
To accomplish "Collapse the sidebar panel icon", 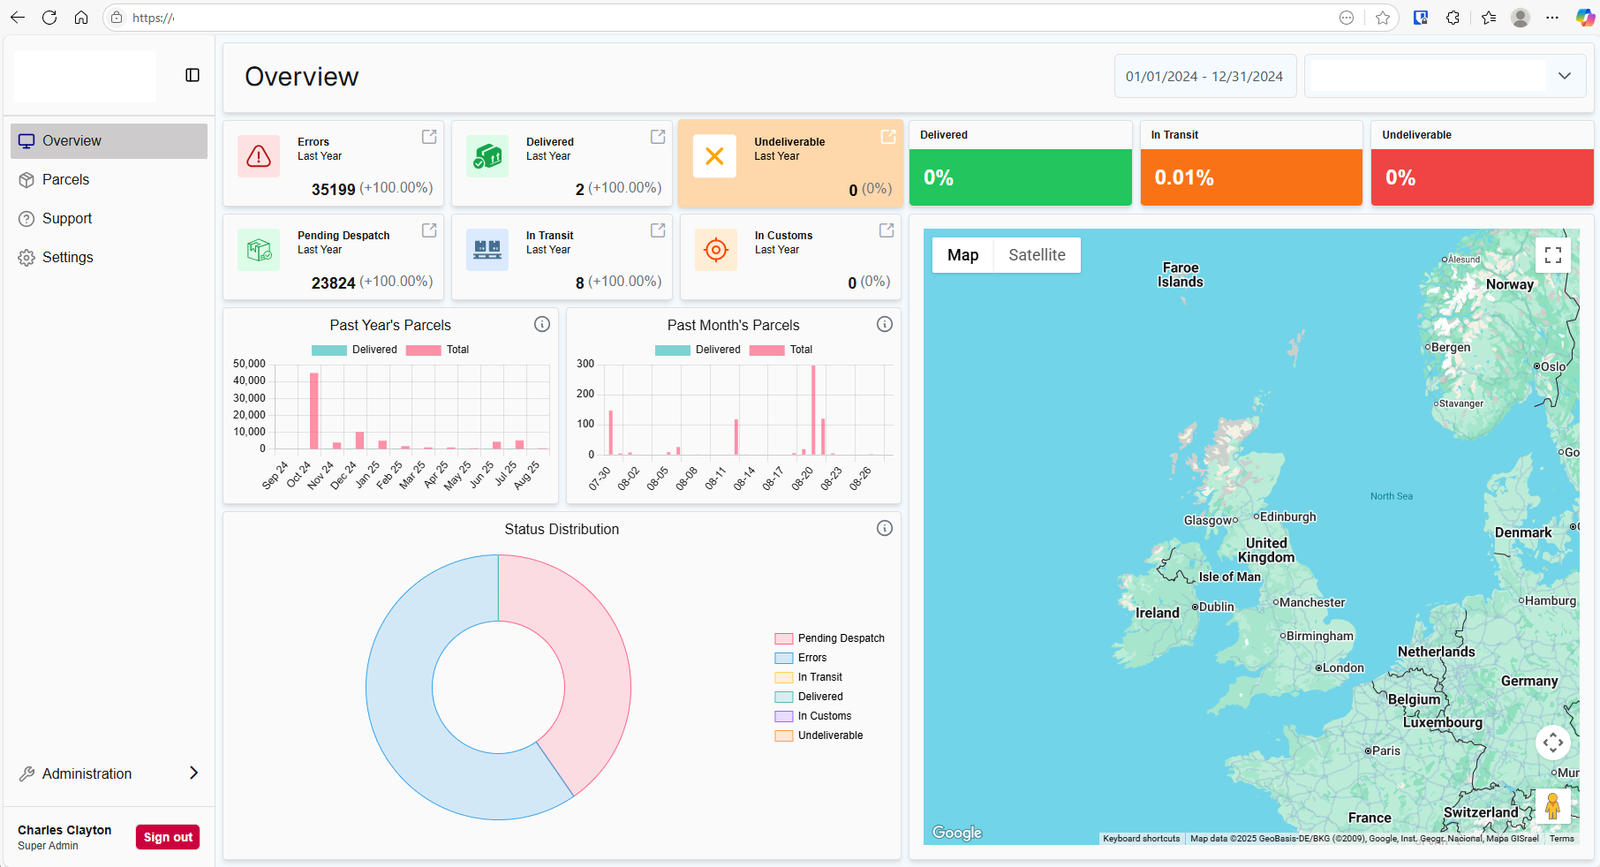I will tap(193, 75).
